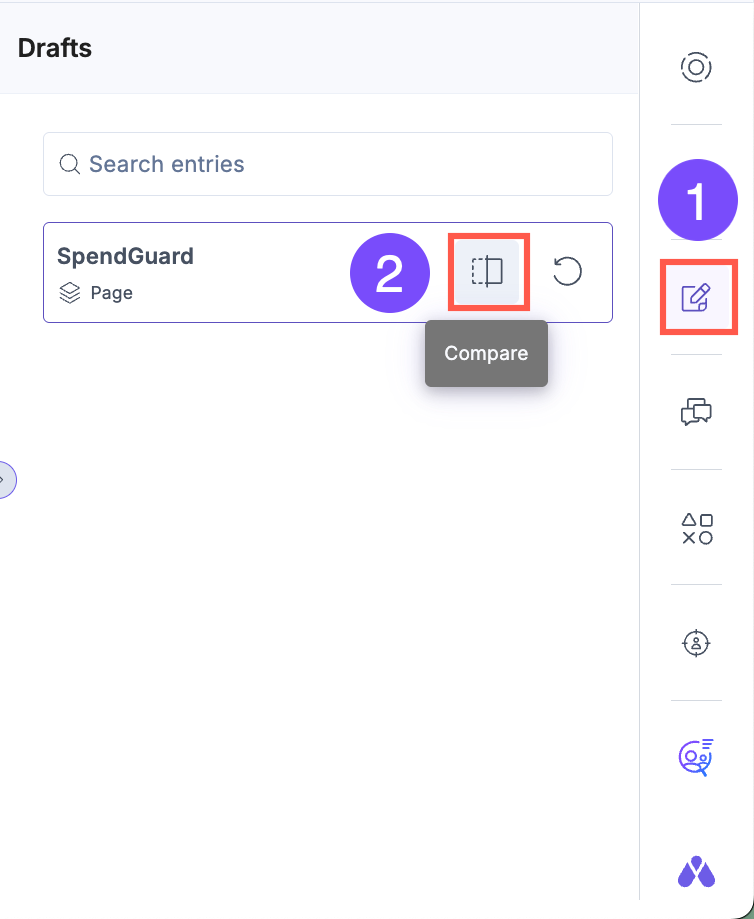
Task: Click the Drafts panel heading
Action: [55, 47]
